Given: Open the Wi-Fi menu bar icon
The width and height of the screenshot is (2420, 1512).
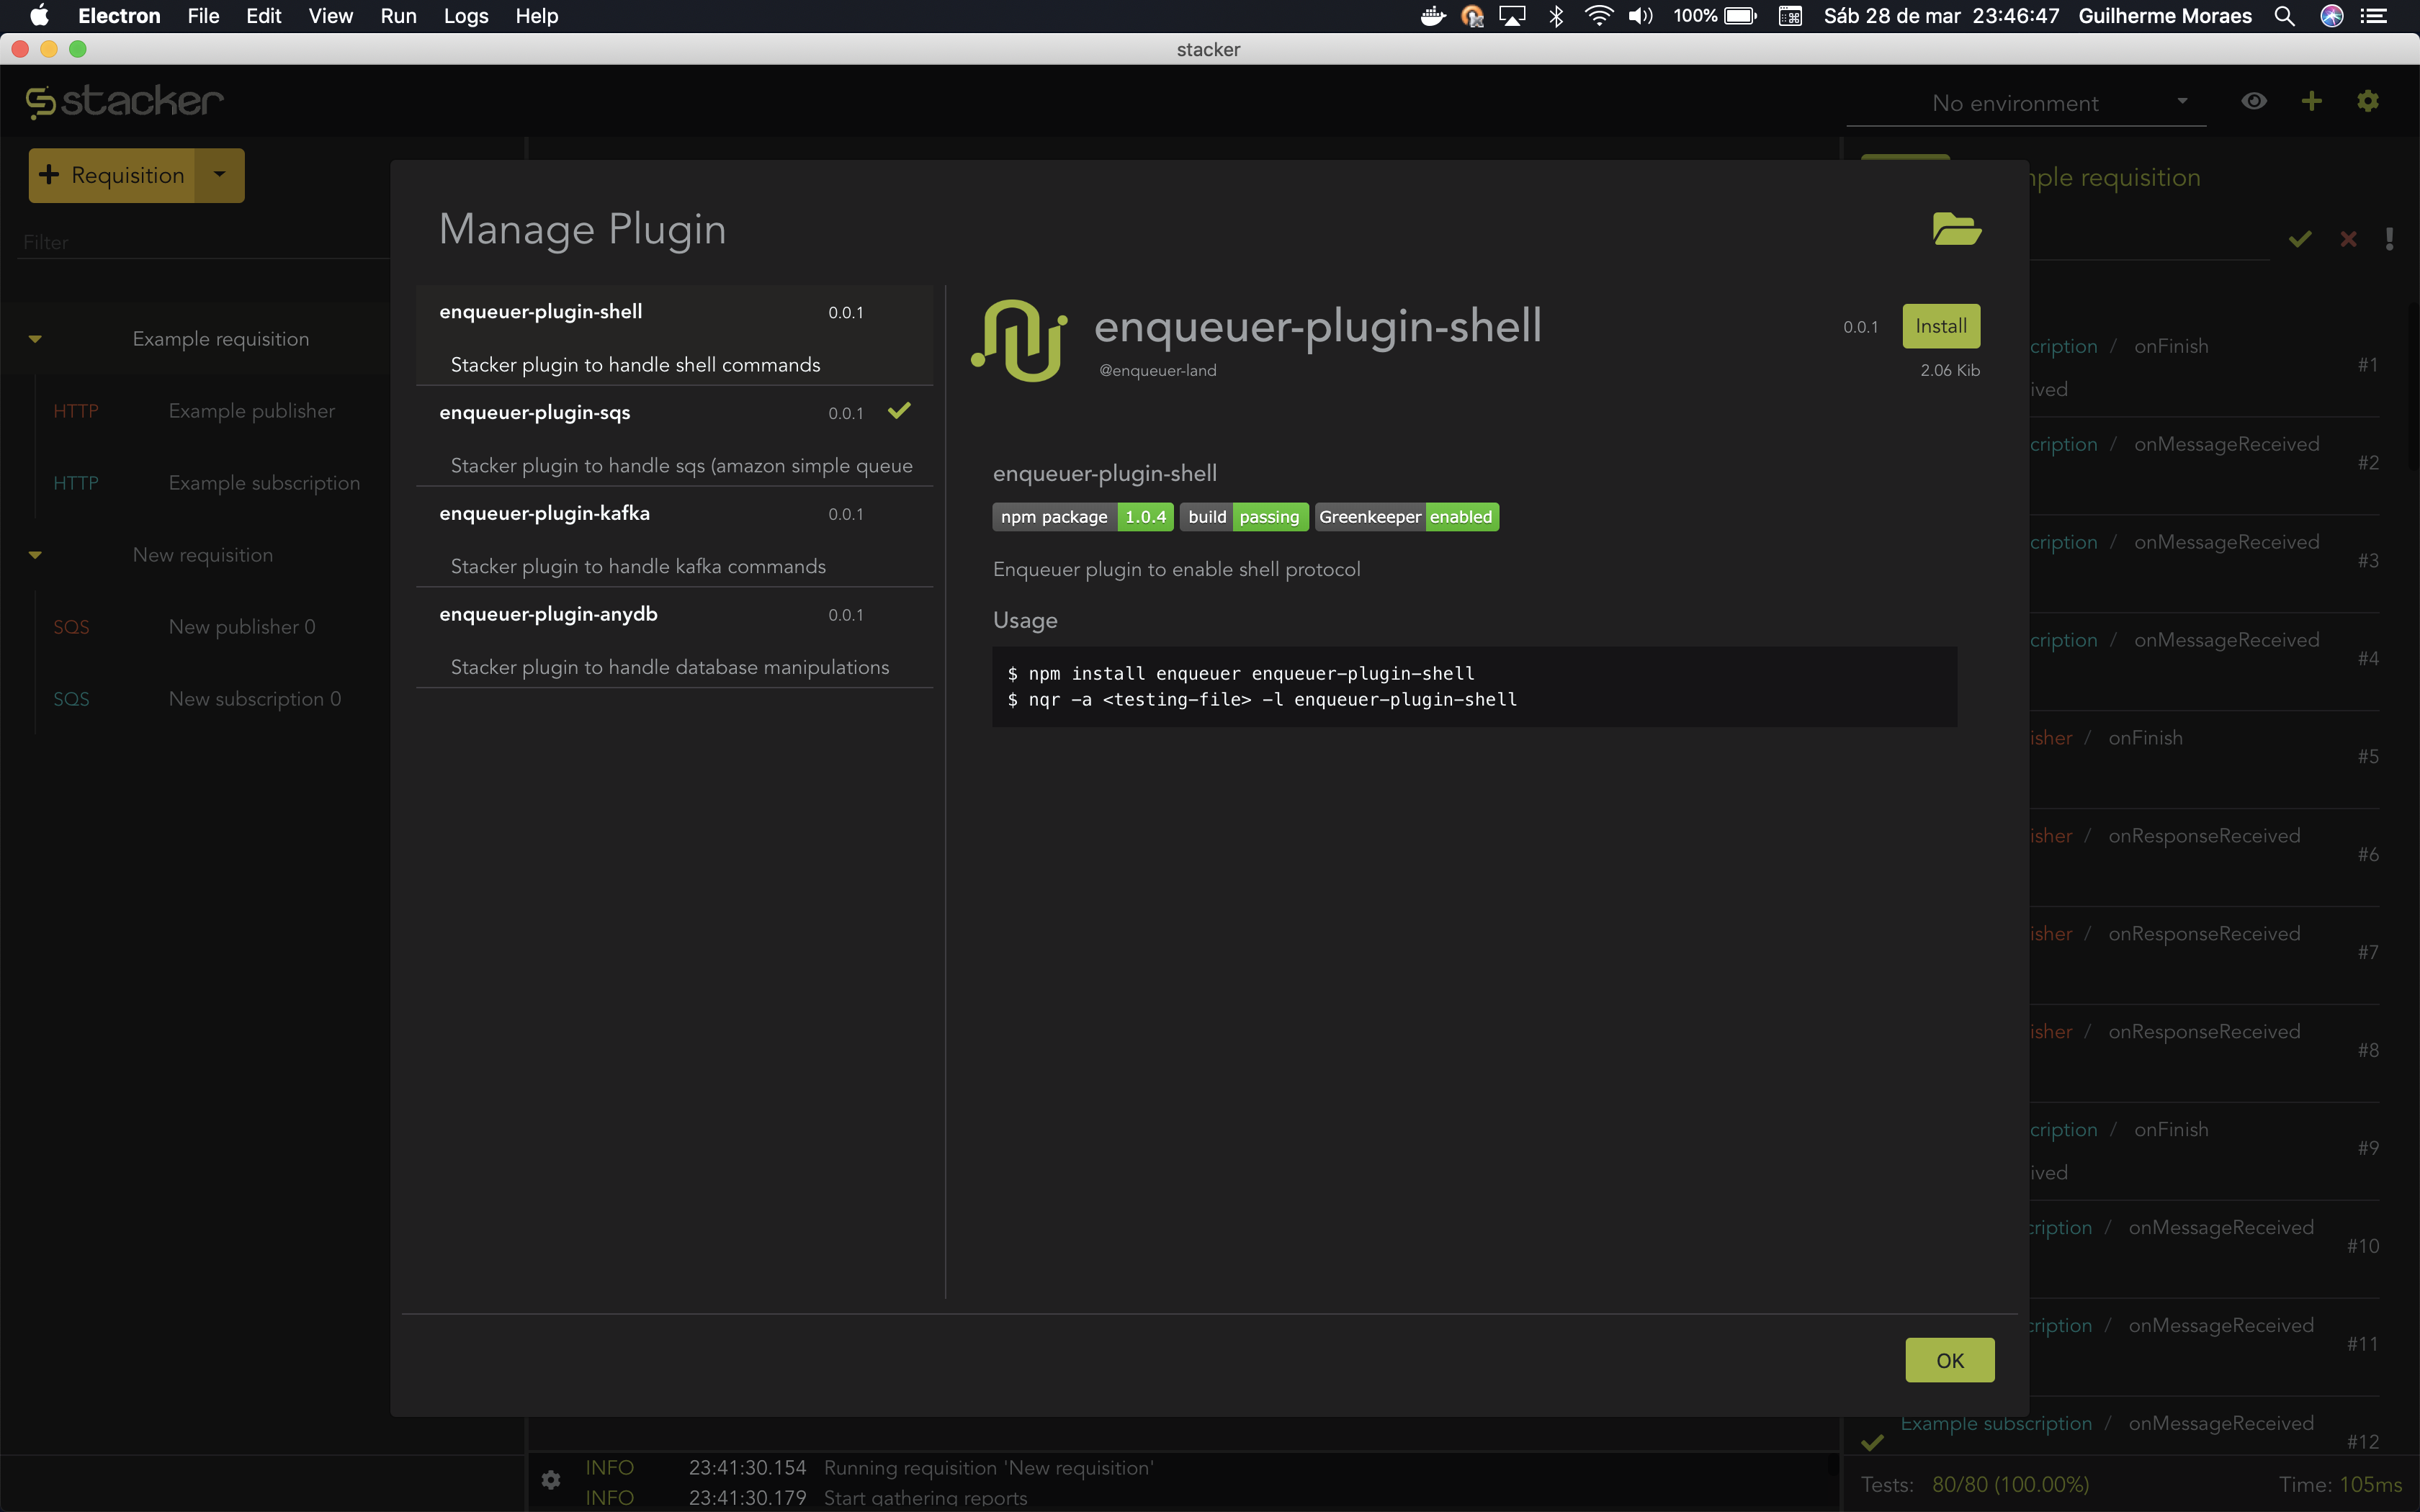Looking at the screenshot, I should click(x=1598, y=16).
